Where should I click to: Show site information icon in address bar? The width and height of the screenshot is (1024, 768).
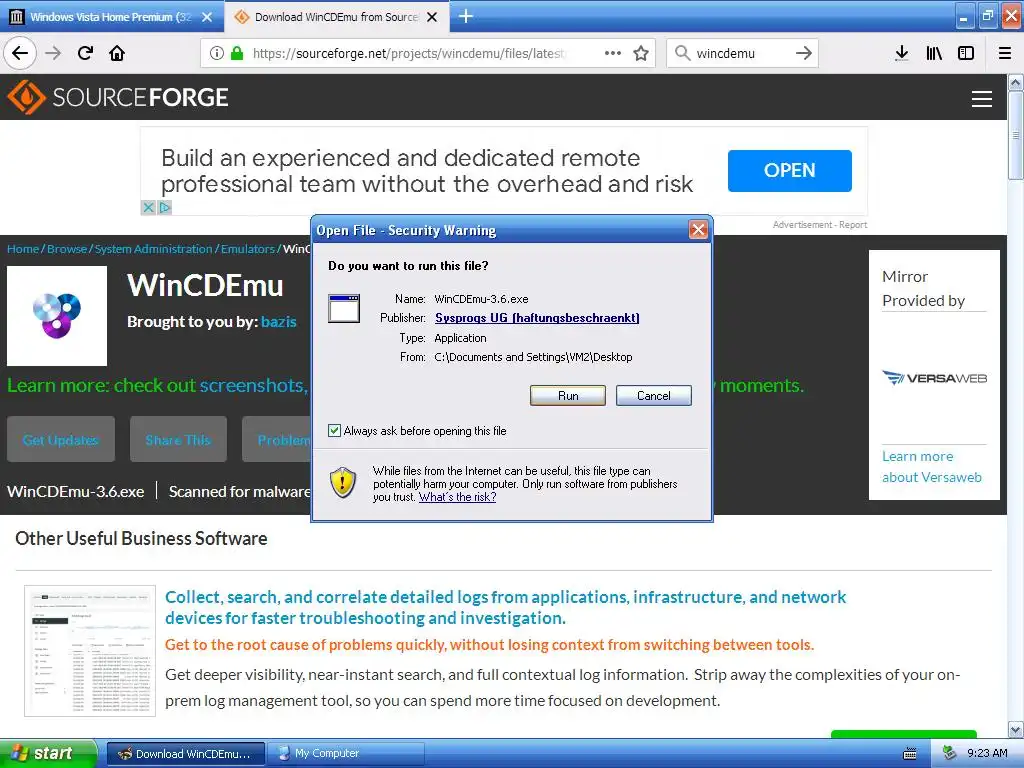coord(217,53)
